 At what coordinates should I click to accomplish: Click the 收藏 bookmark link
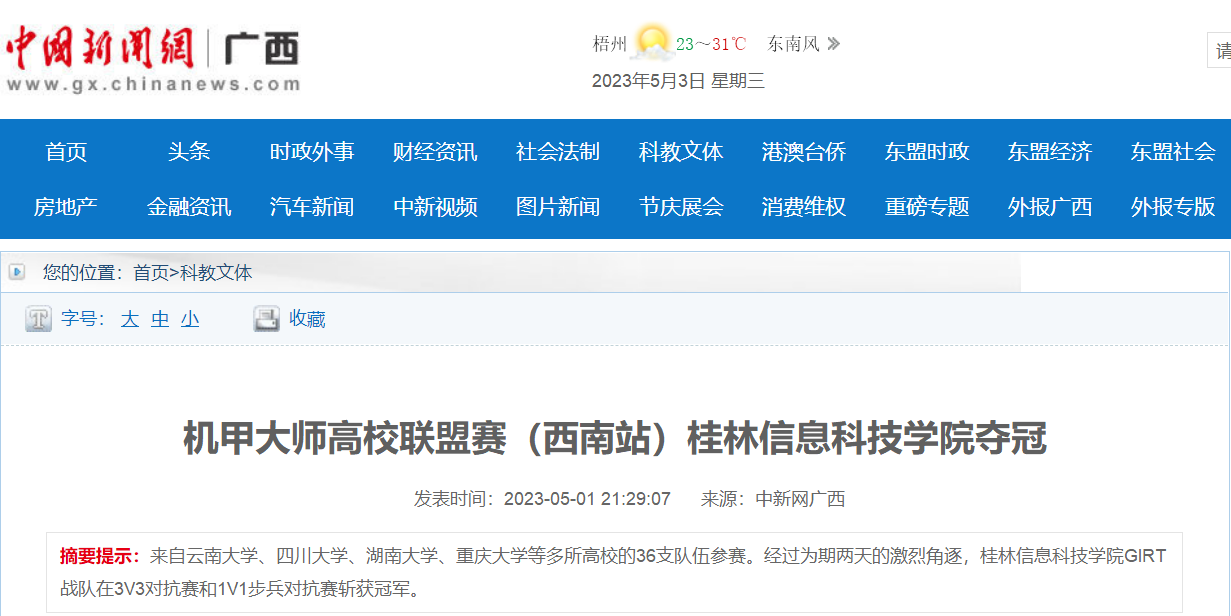click(307, 319)
